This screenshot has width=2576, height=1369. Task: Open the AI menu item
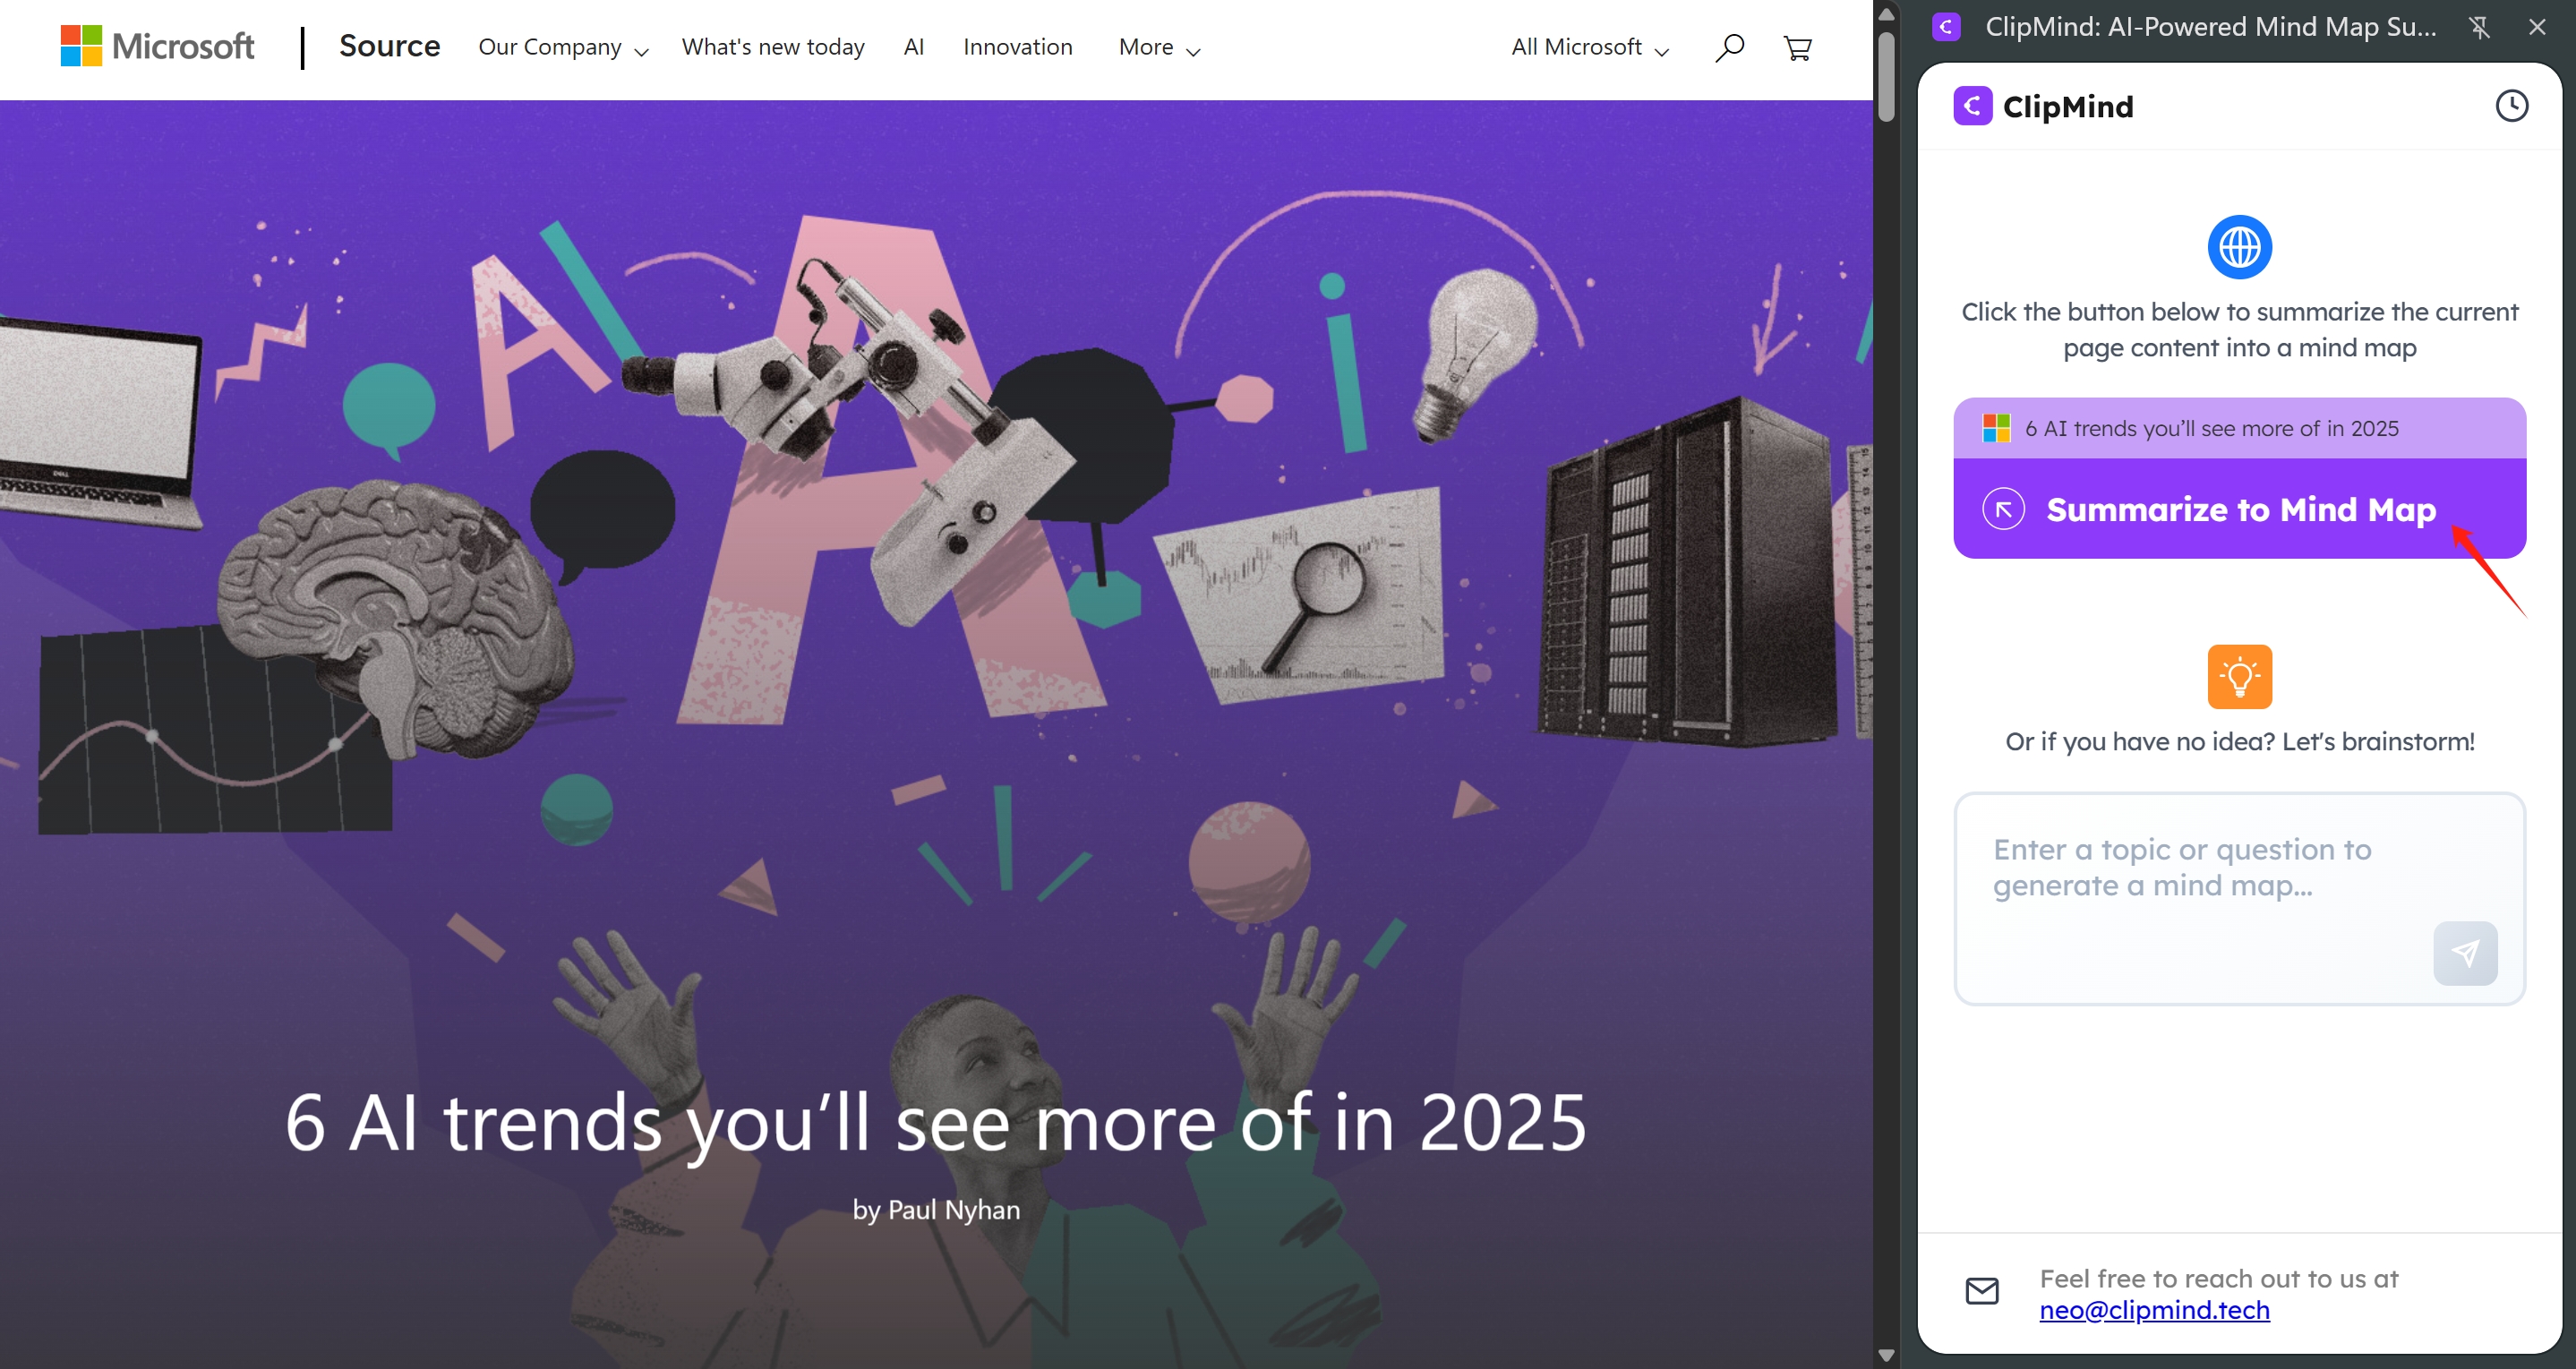913,47
